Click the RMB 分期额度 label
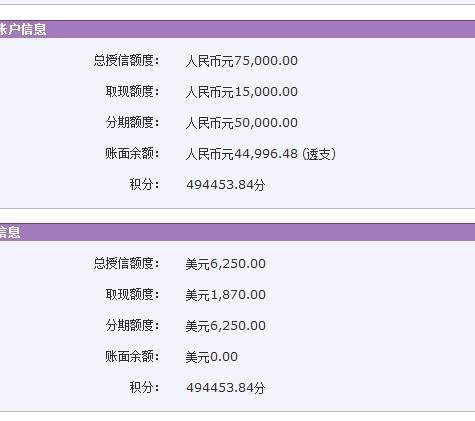 [x=133, y=122]
